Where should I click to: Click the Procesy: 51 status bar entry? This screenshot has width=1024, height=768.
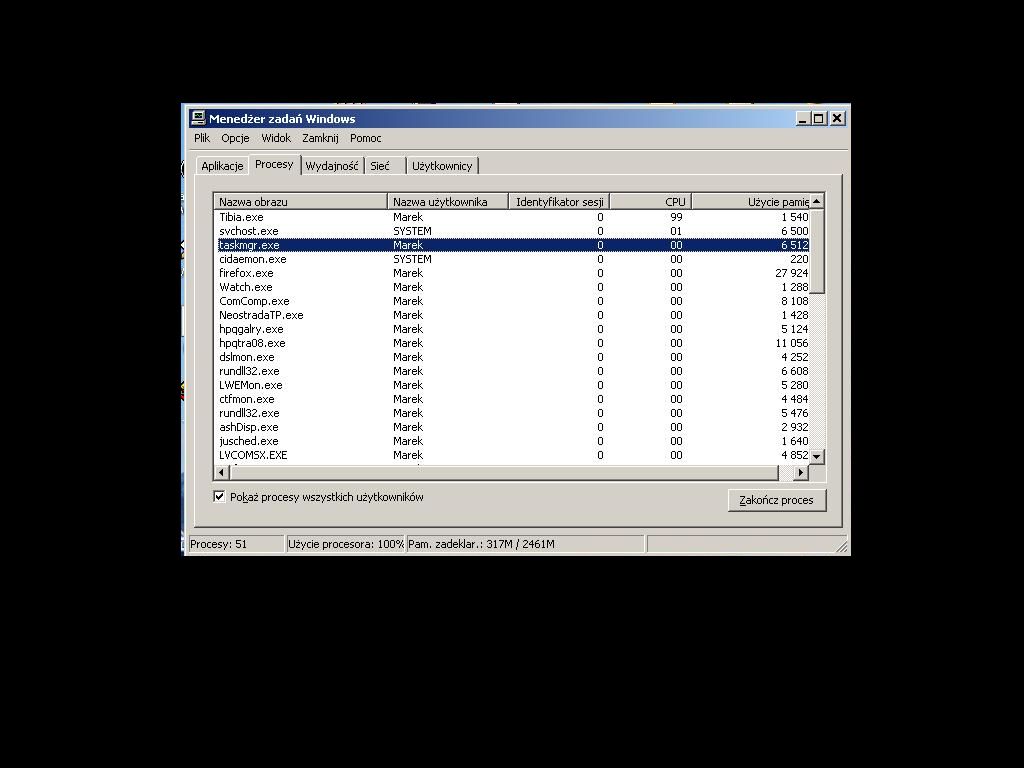[235, 544]
